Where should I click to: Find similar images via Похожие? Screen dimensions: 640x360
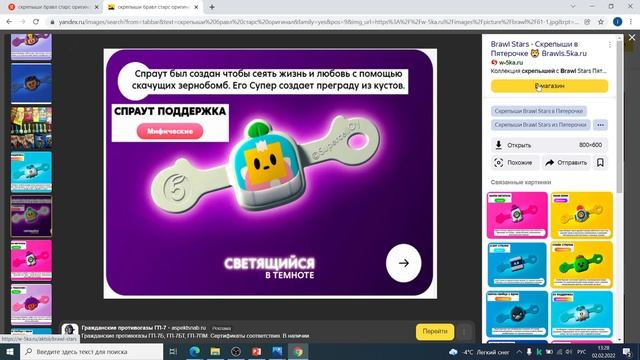click(x=514, y=162)
